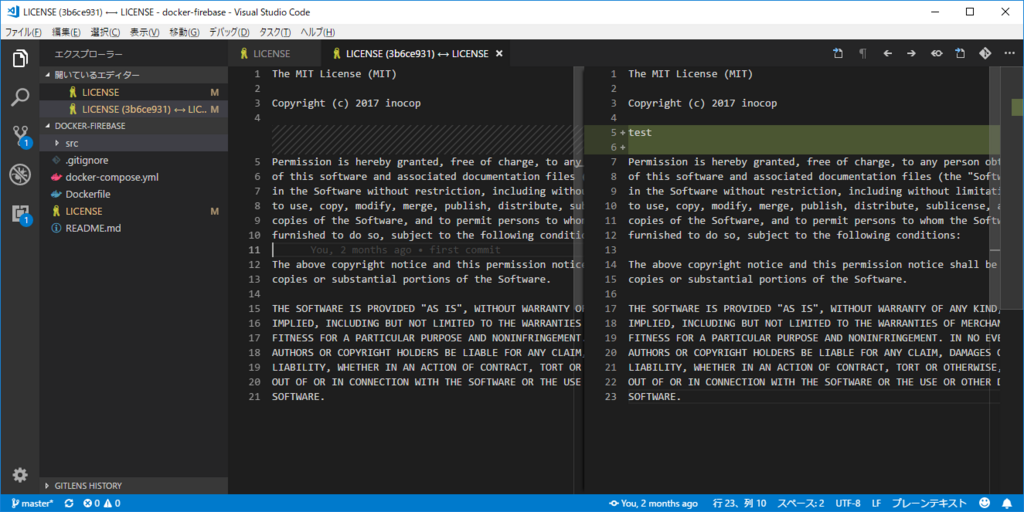Change end of line LF setting
Image resolution: width=1024 pixels, height=512 pixels.
876,504
